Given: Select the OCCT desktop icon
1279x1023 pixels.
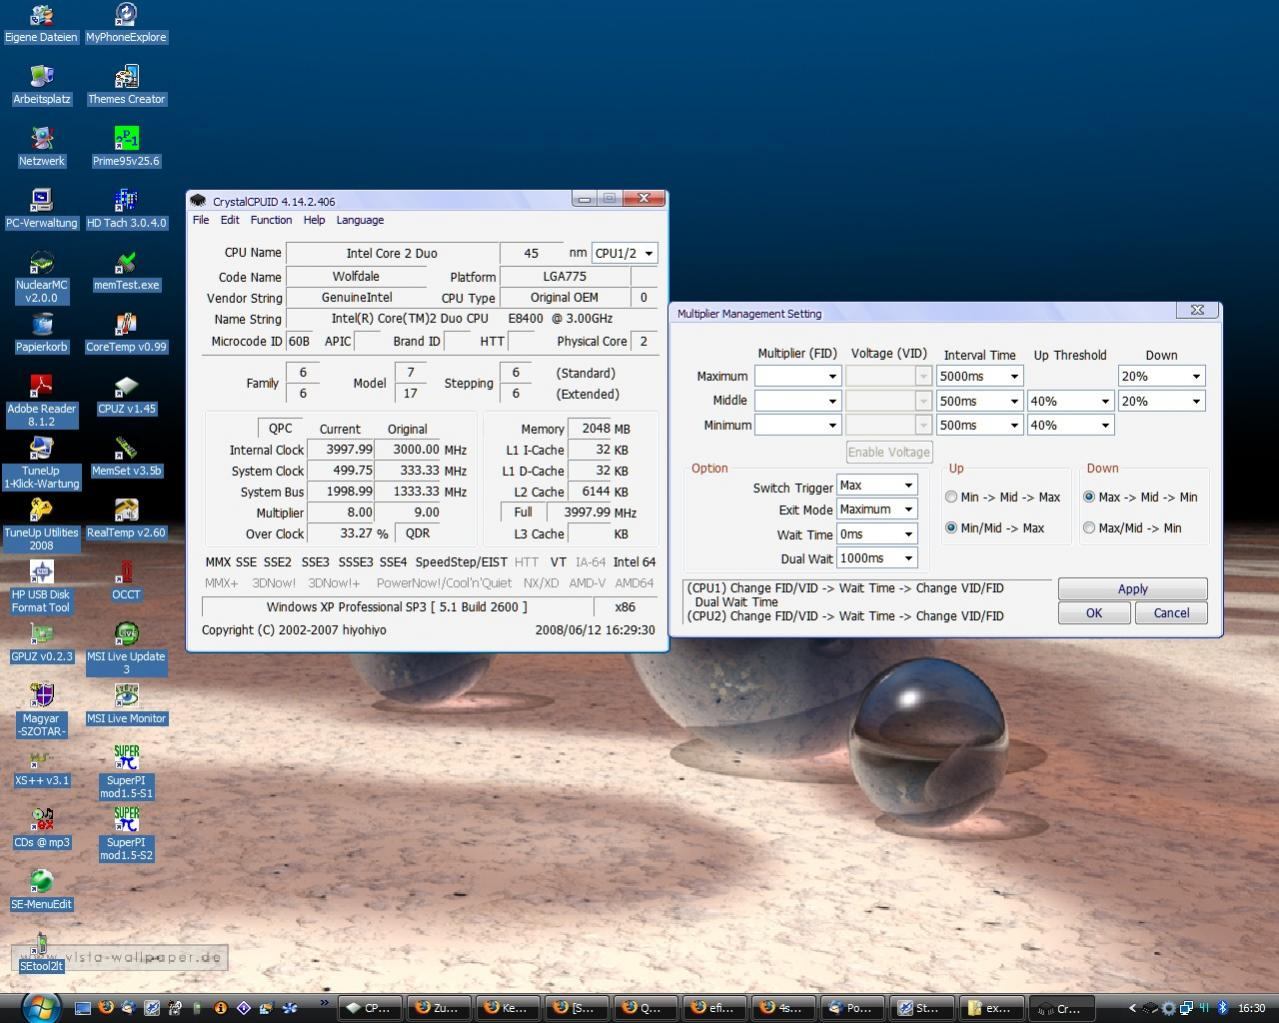Looking at the screenshot, I should (x=126, y=582).
